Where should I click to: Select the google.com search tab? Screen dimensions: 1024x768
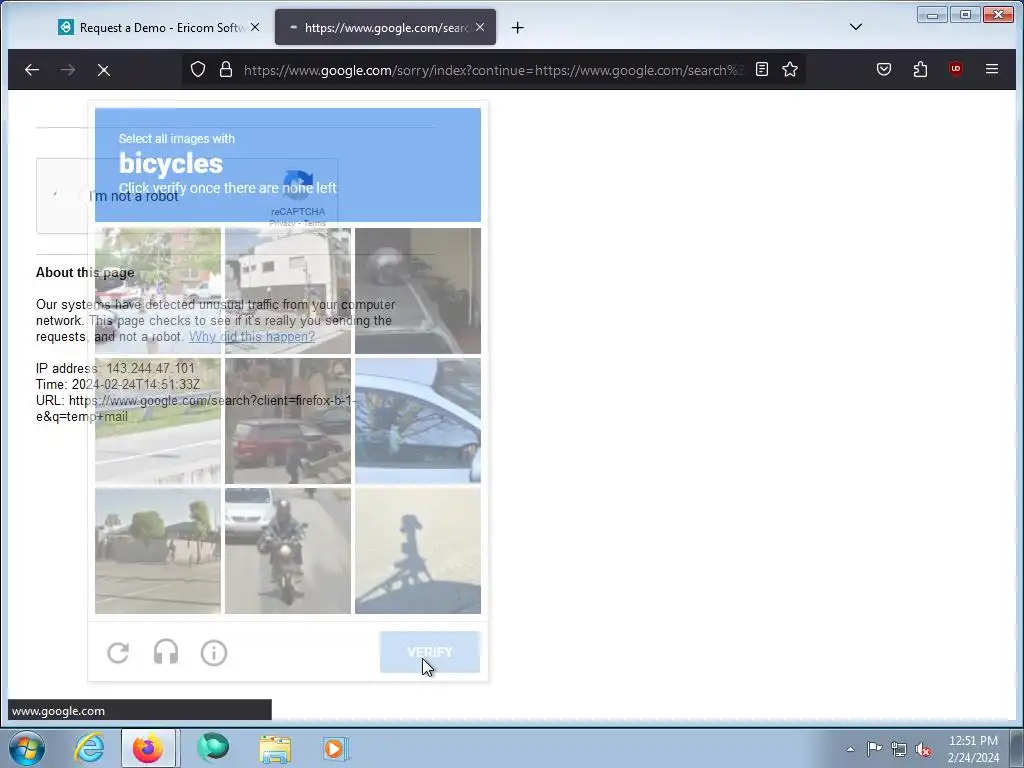click(x=385, y=27)
